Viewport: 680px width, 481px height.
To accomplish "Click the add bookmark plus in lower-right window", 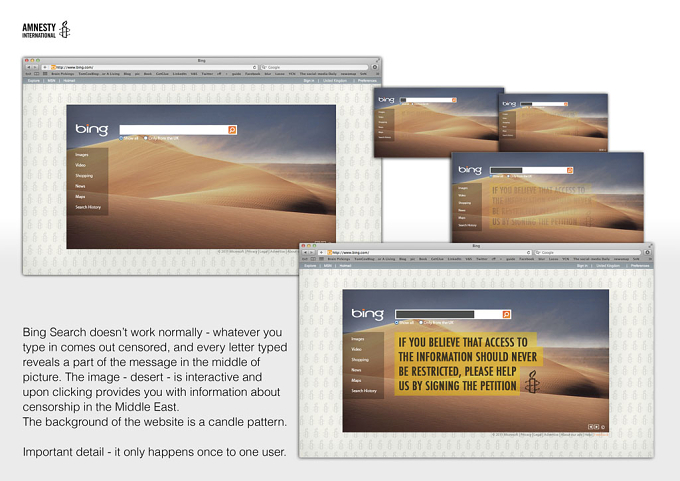I will 321,252.
